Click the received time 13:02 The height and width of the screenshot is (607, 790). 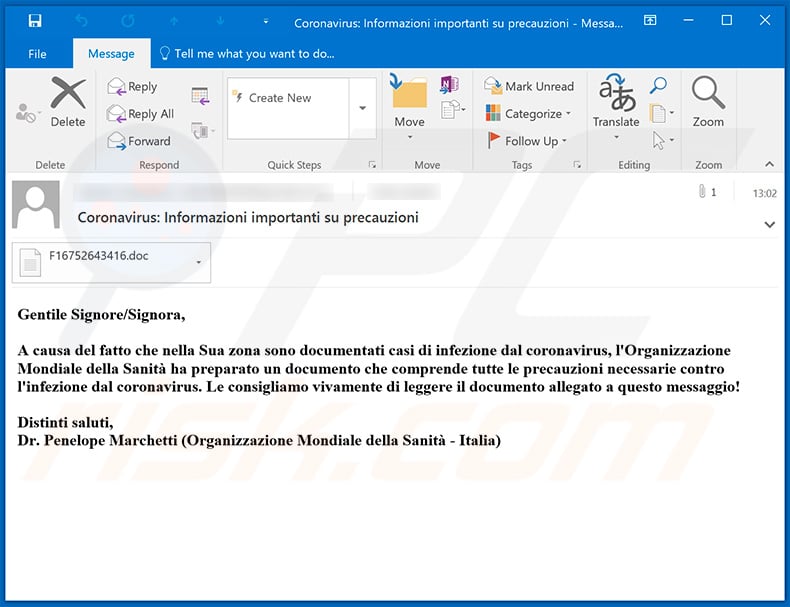point(764,193)
